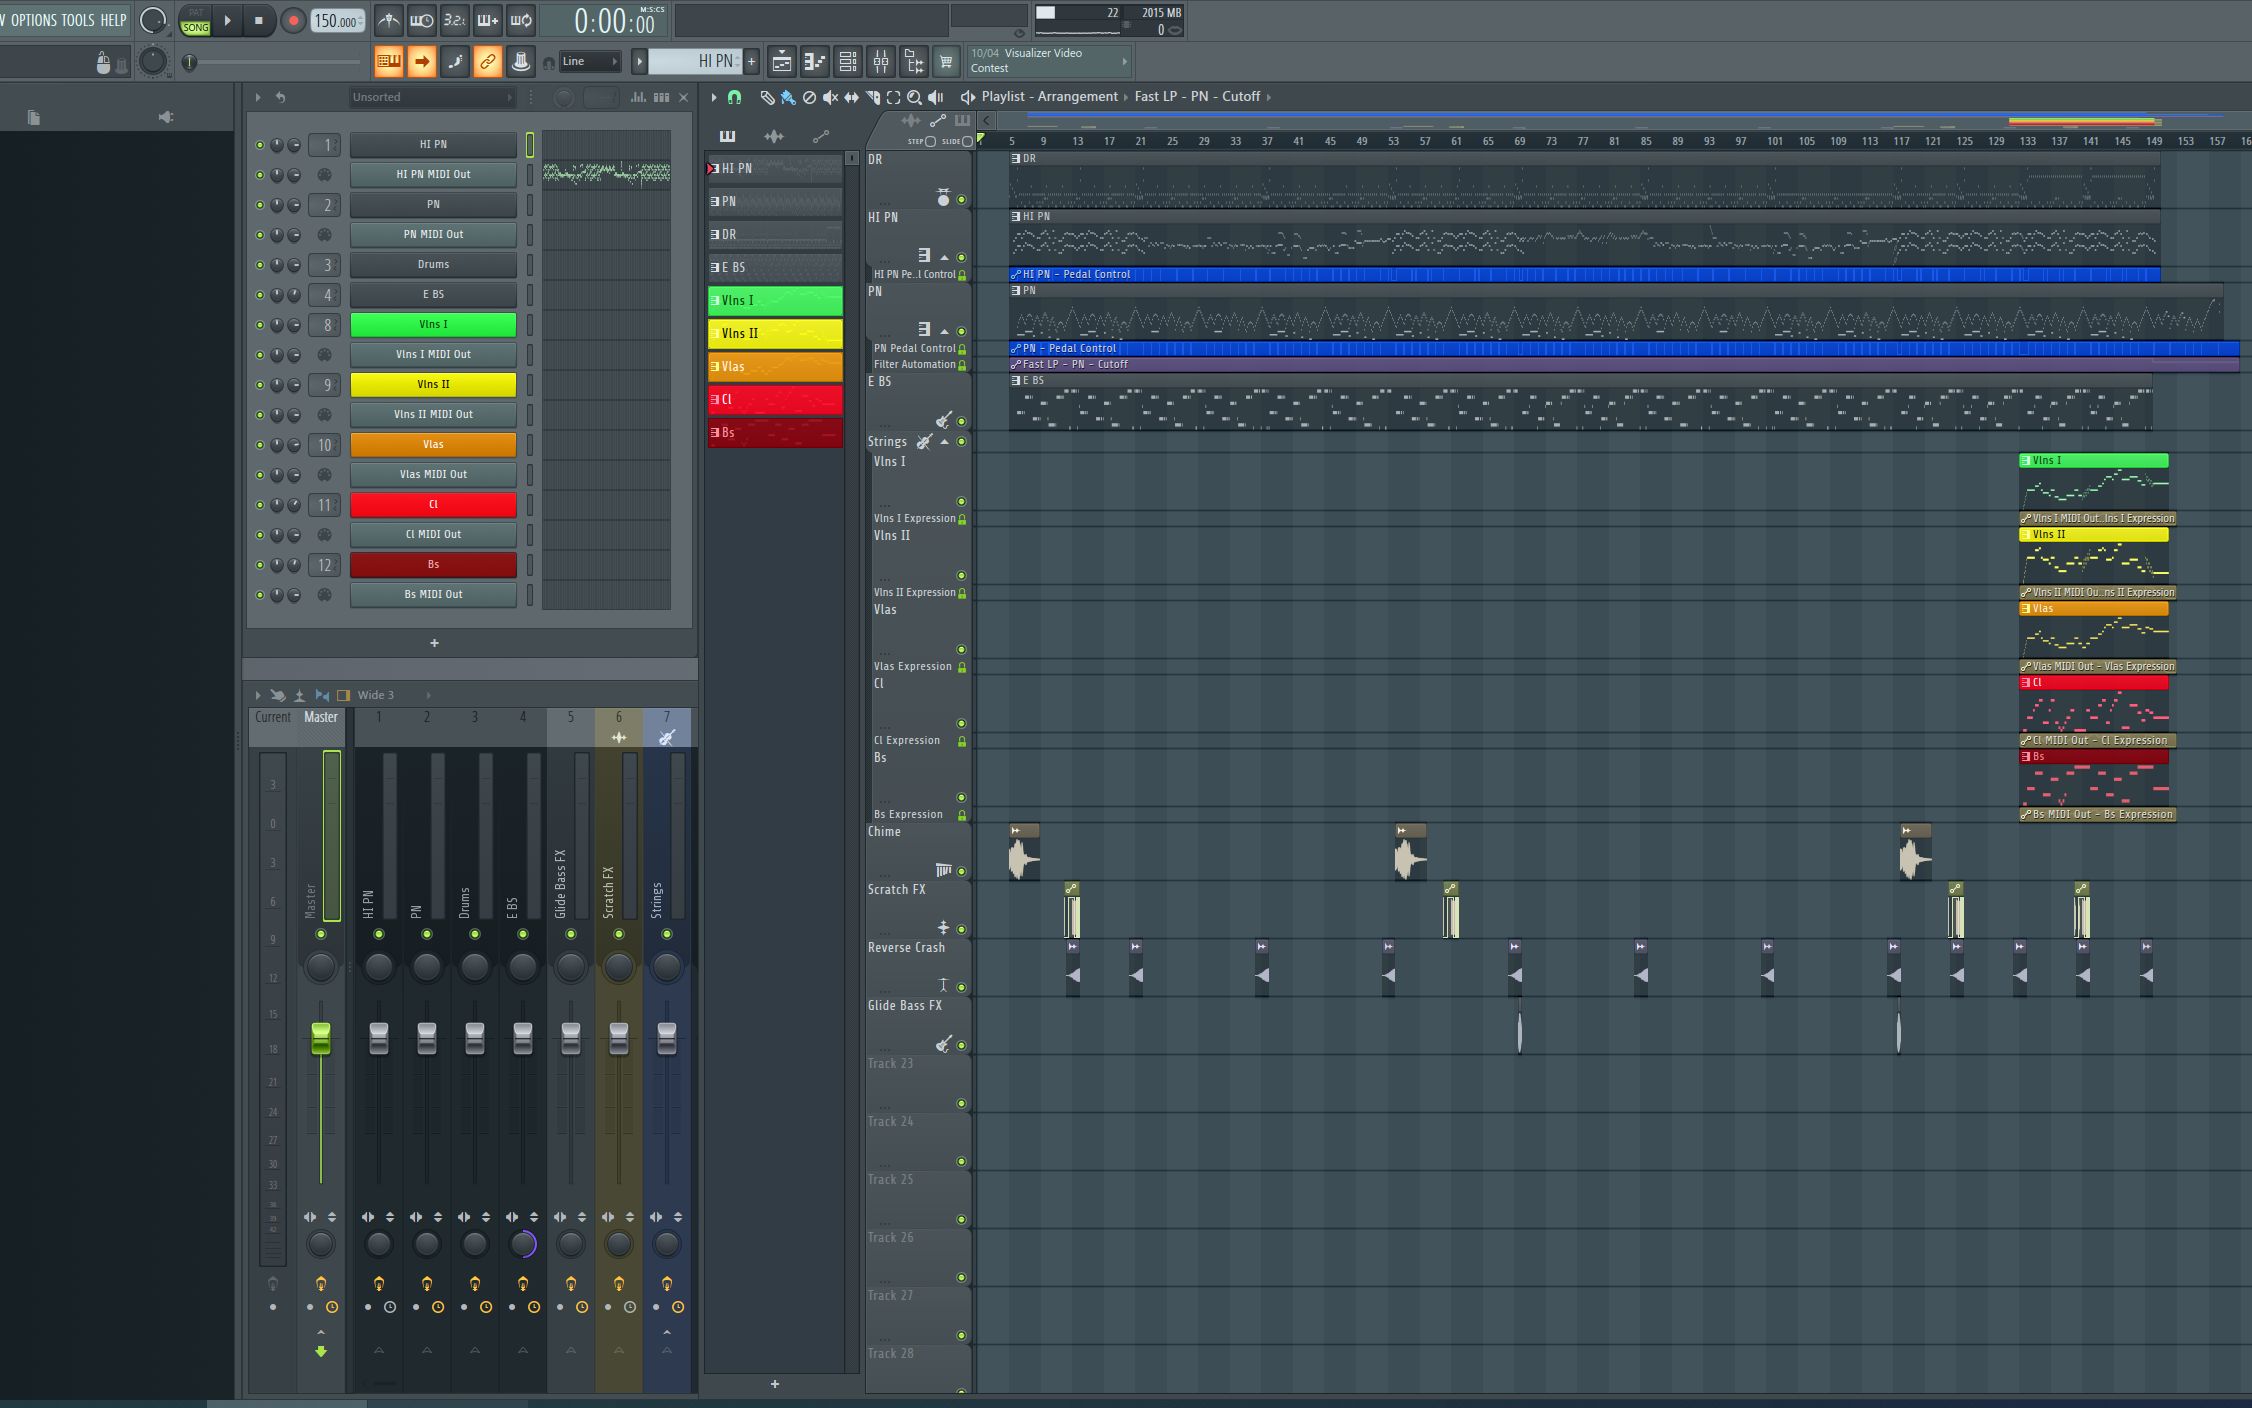2252x1408 pixels.
Task: Select the Mute tool in playlist toolbar
Action: (x=830, y=97)
